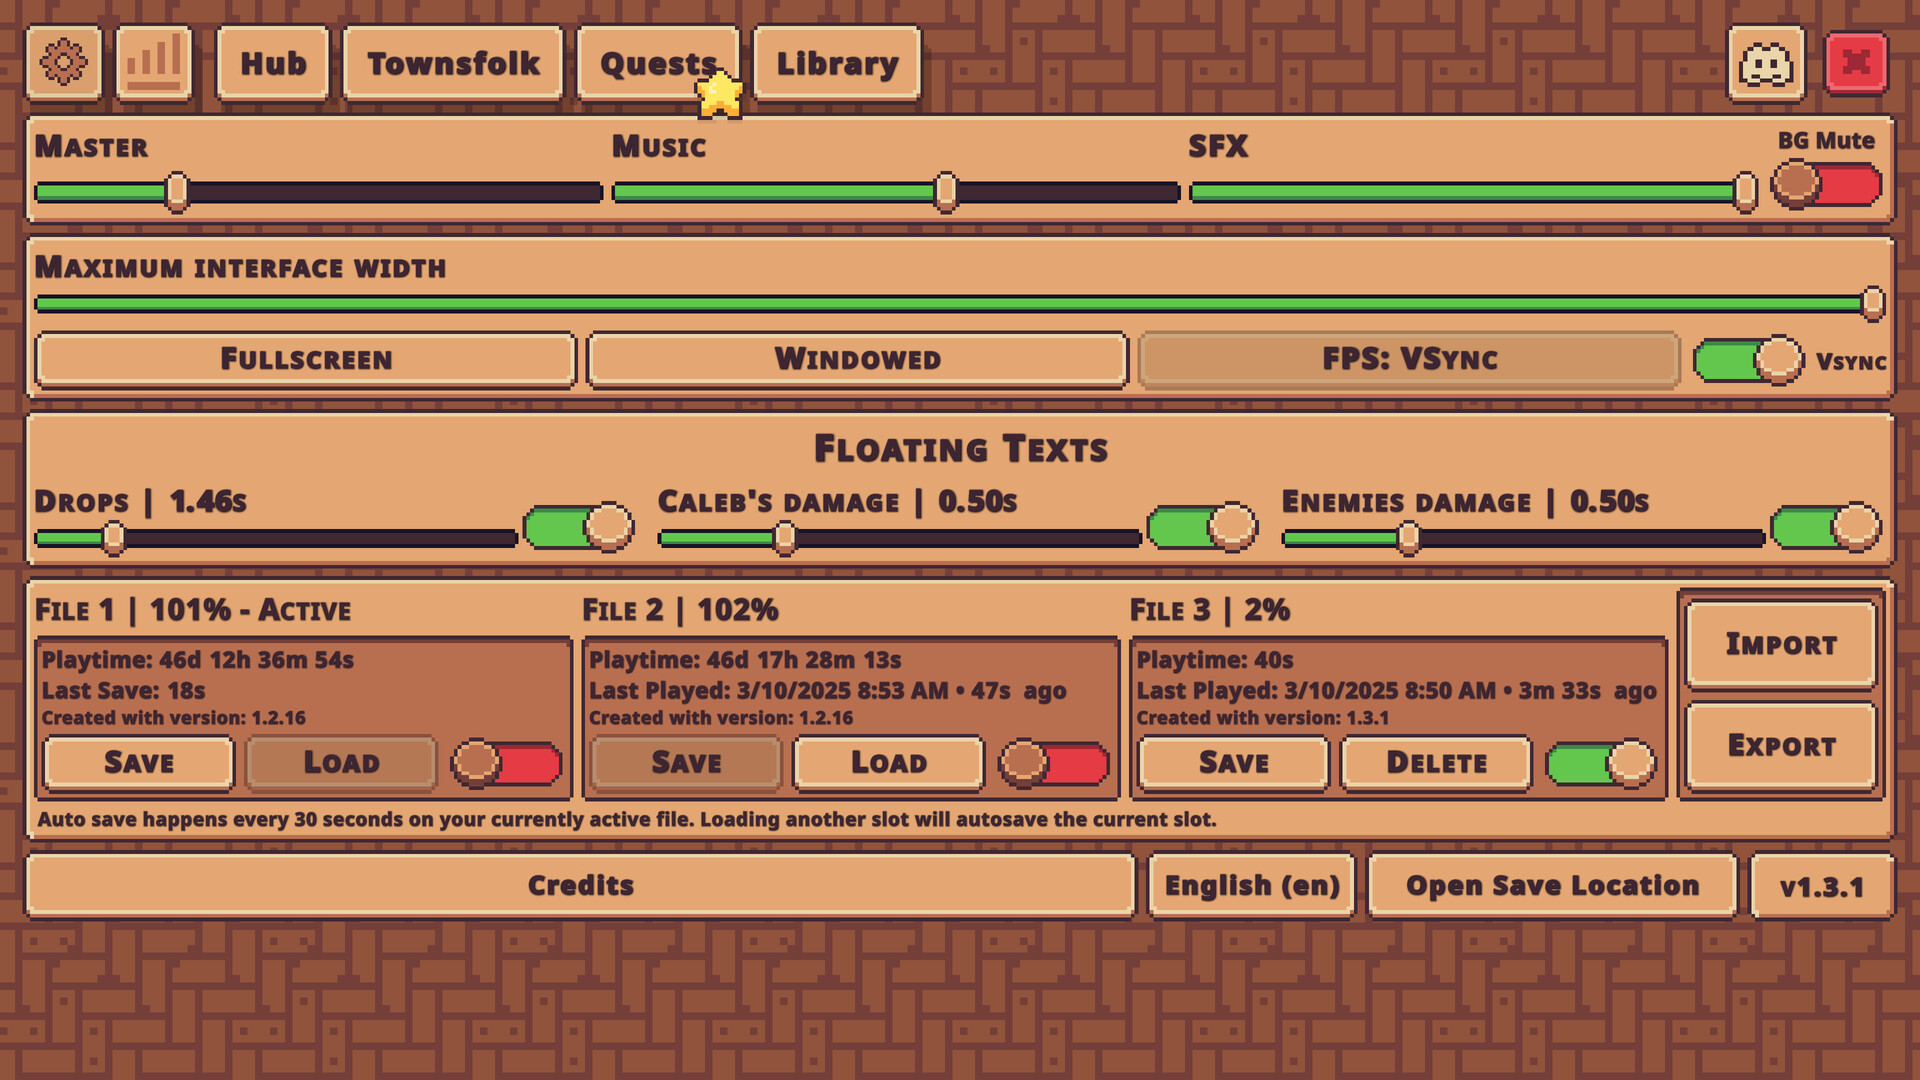Open the Townsfolk tab

tap(452, 63)
